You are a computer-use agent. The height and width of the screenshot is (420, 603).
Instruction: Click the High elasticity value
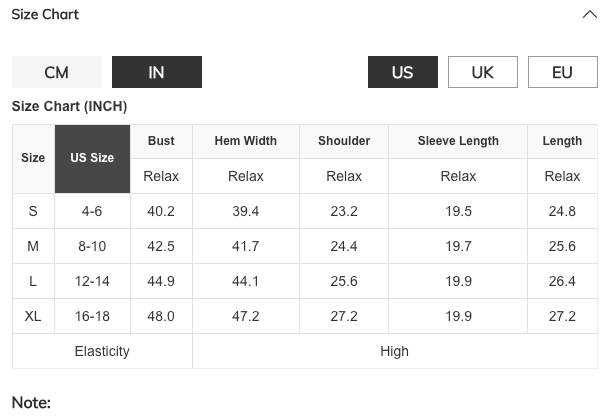pyautogui.click(x=395, y=351)
